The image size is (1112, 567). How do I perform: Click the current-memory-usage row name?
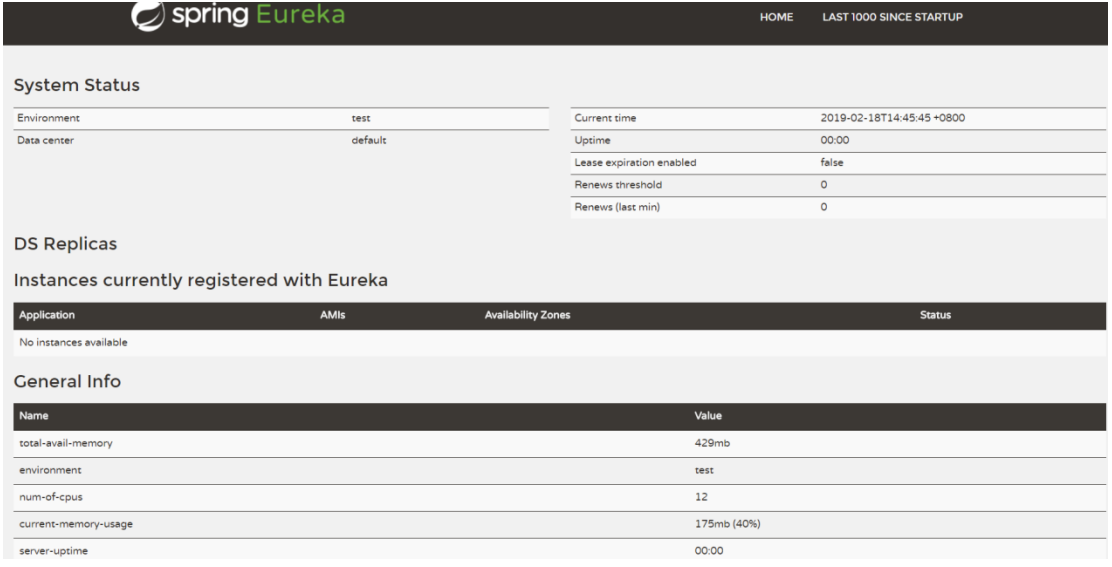click(x=76, y=524)
